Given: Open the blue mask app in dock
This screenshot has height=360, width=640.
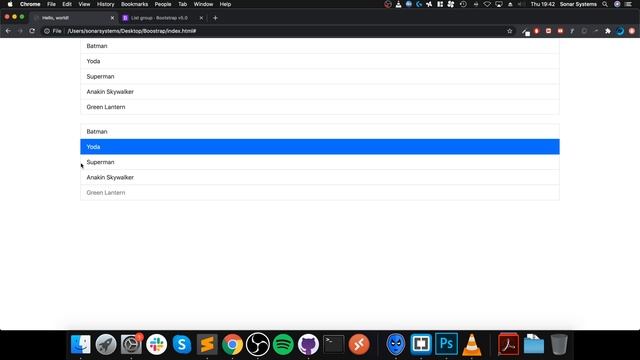Looking at the screenshot, I should point(396,344).
